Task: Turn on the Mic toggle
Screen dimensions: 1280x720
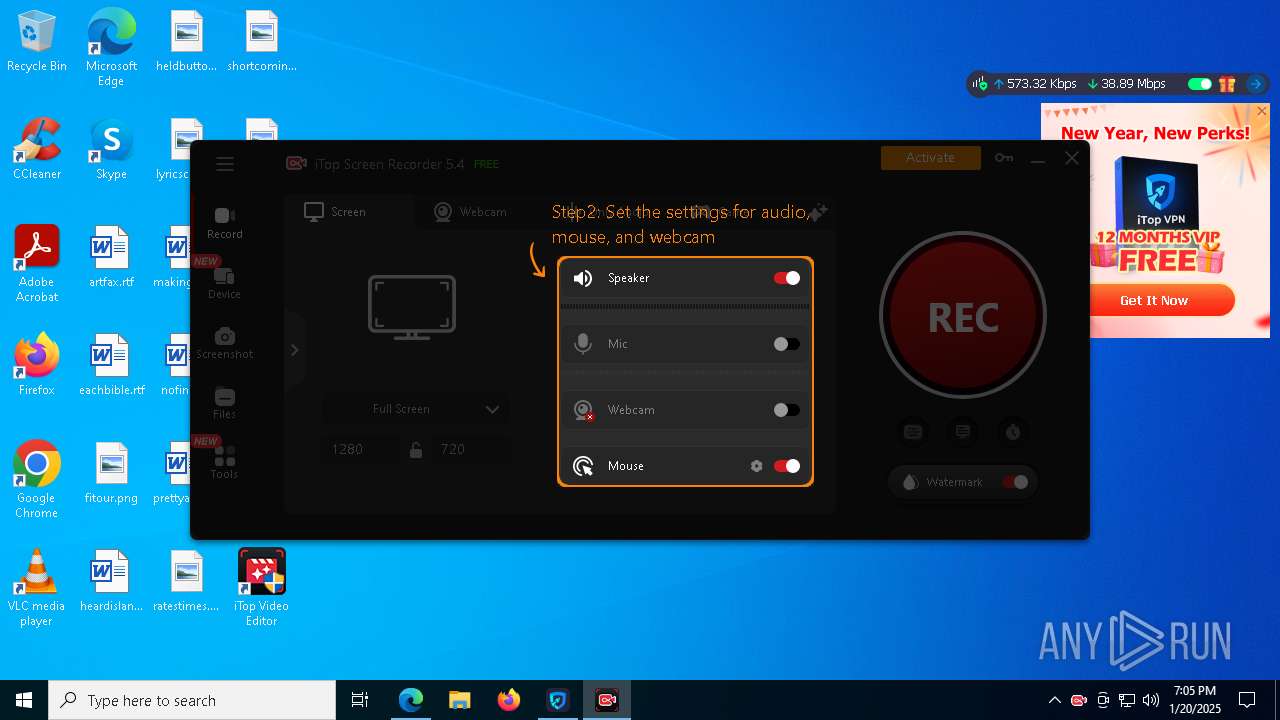Action: coord(787,344)
